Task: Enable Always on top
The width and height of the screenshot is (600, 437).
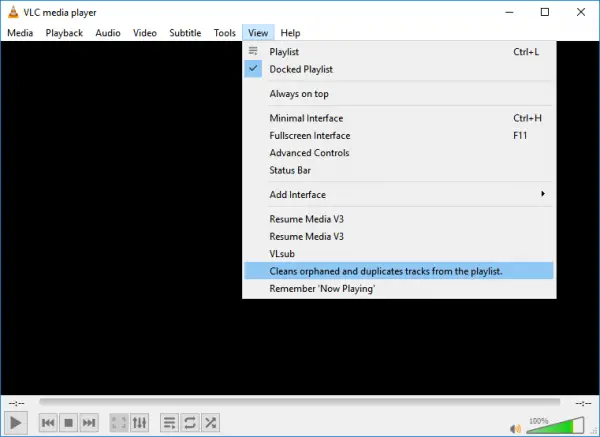Action: [399, 94]
